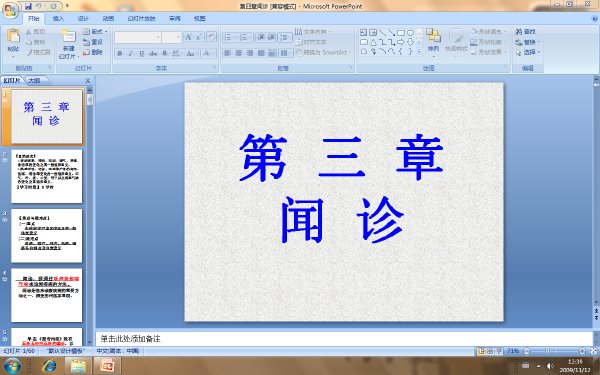Switch to the 动画 ribbon tab

(x=108, y=18)
